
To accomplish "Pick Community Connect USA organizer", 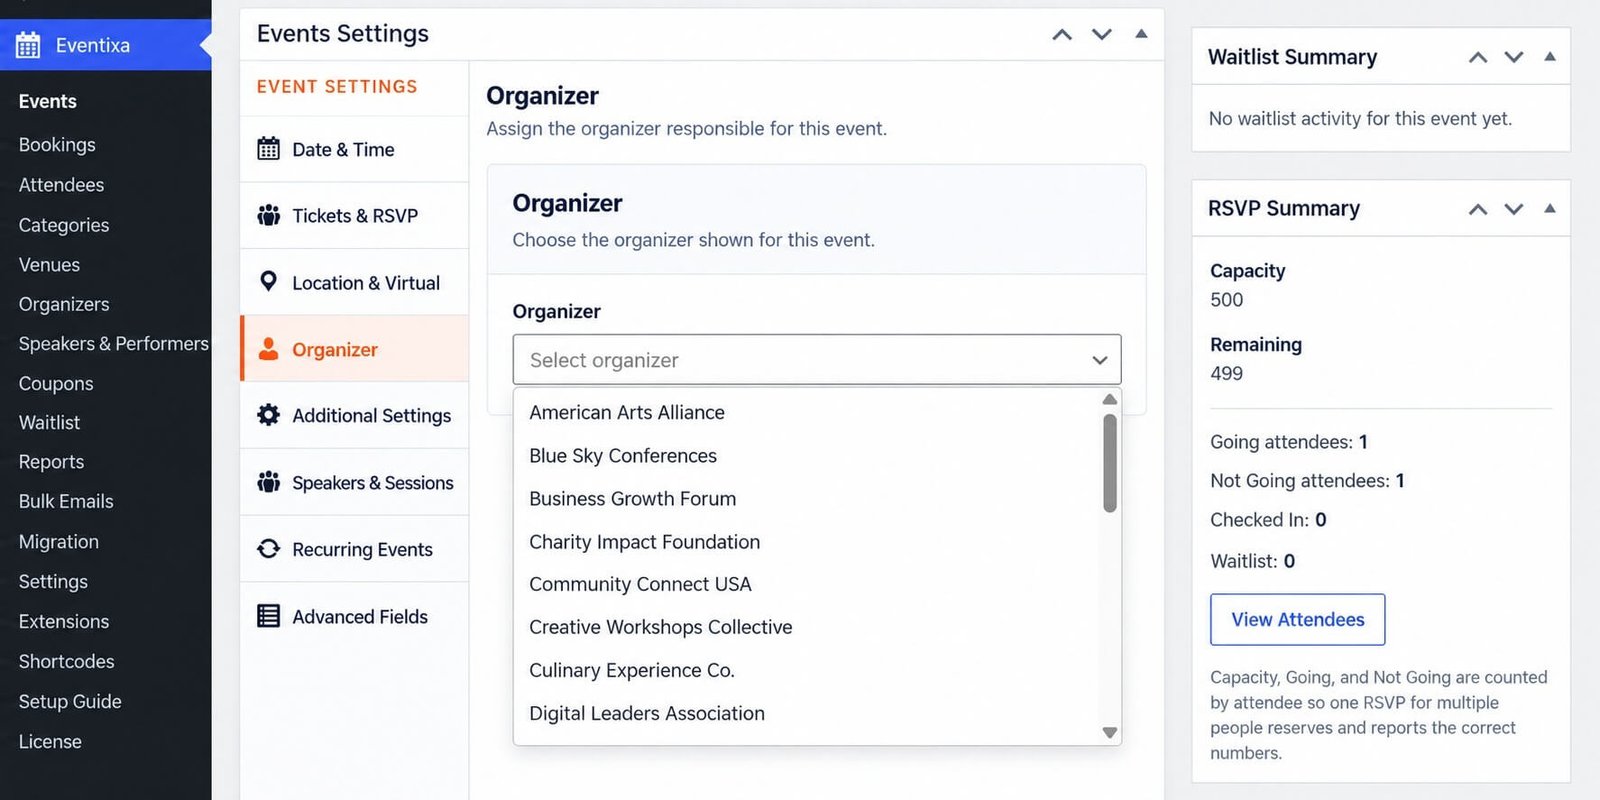I will (x=640, y=584).
